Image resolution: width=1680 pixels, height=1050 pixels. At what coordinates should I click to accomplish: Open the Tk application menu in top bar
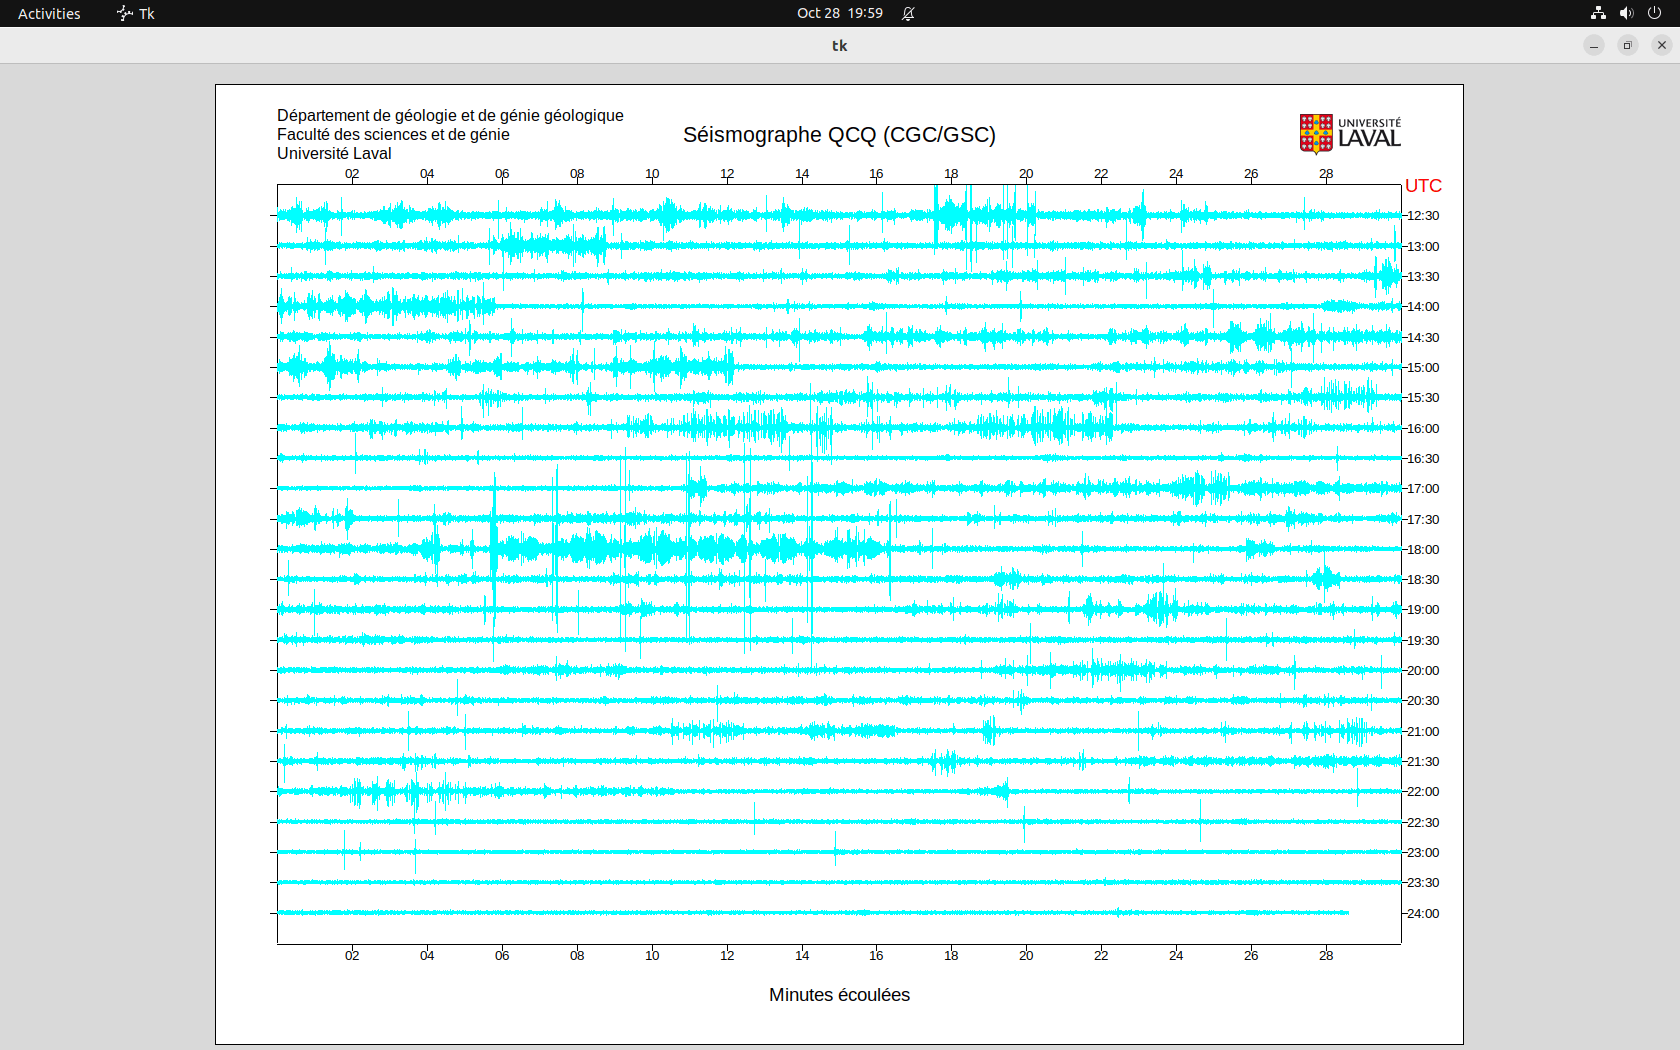coord(136,13)
